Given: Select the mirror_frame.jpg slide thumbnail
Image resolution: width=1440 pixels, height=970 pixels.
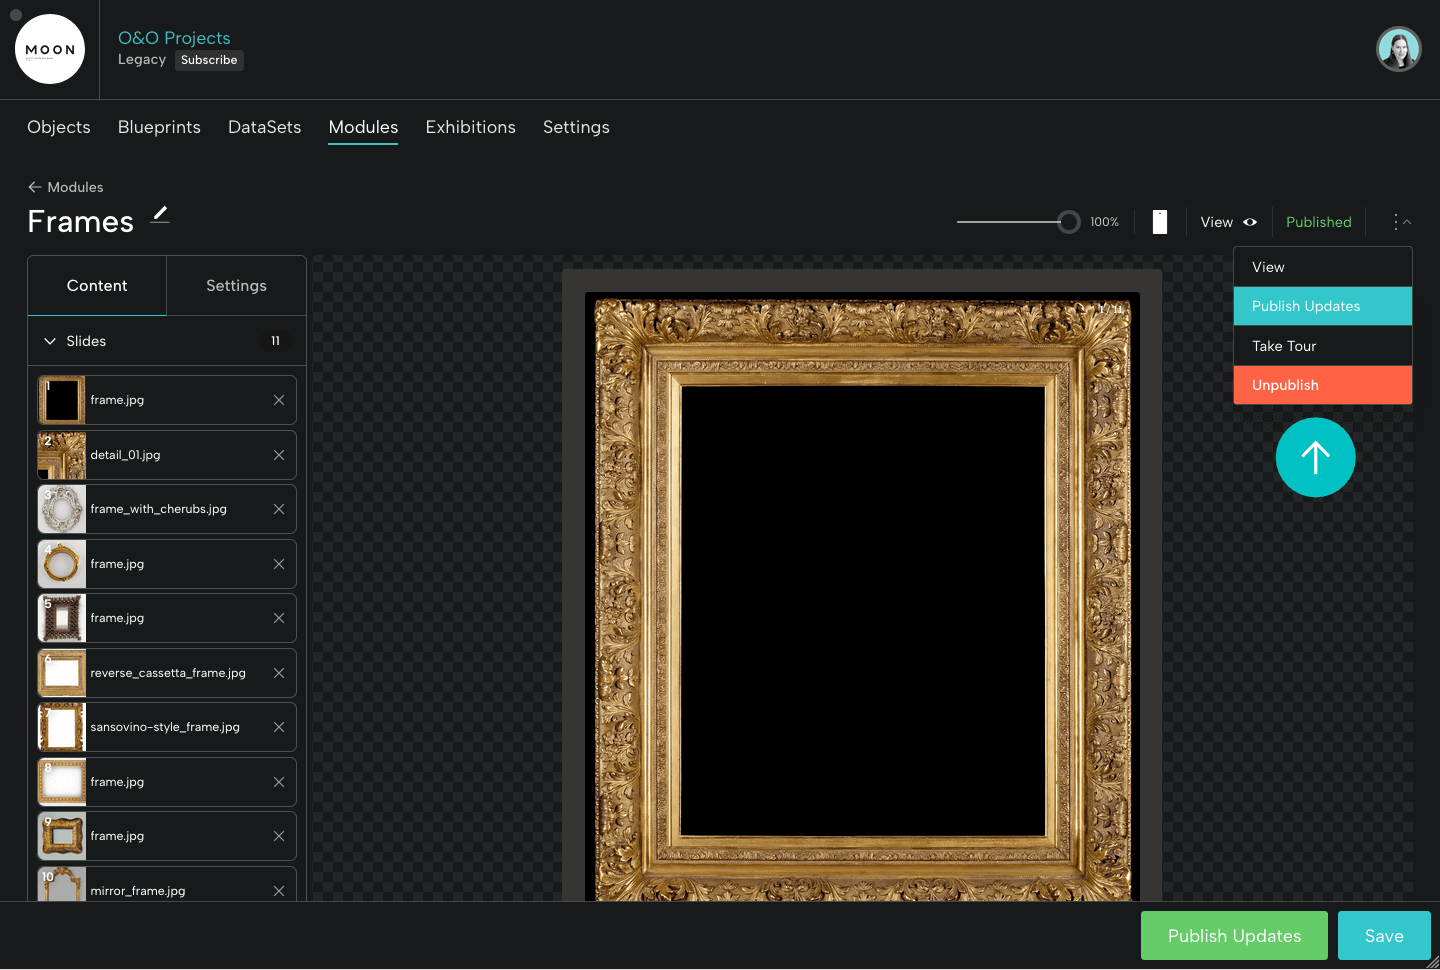Looking at the screenshot, I should (x=61, y=887).
